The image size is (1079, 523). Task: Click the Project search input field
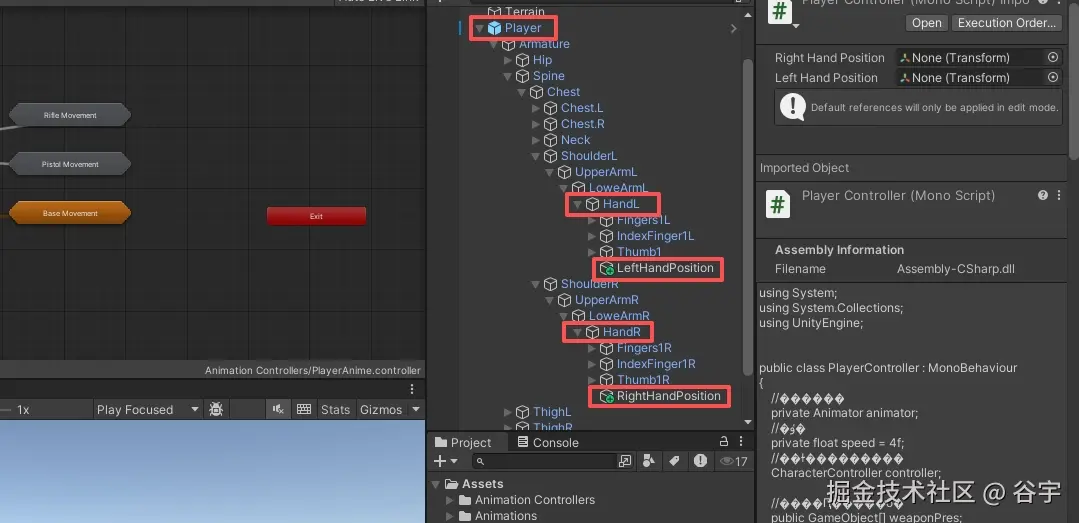[544, 461]
